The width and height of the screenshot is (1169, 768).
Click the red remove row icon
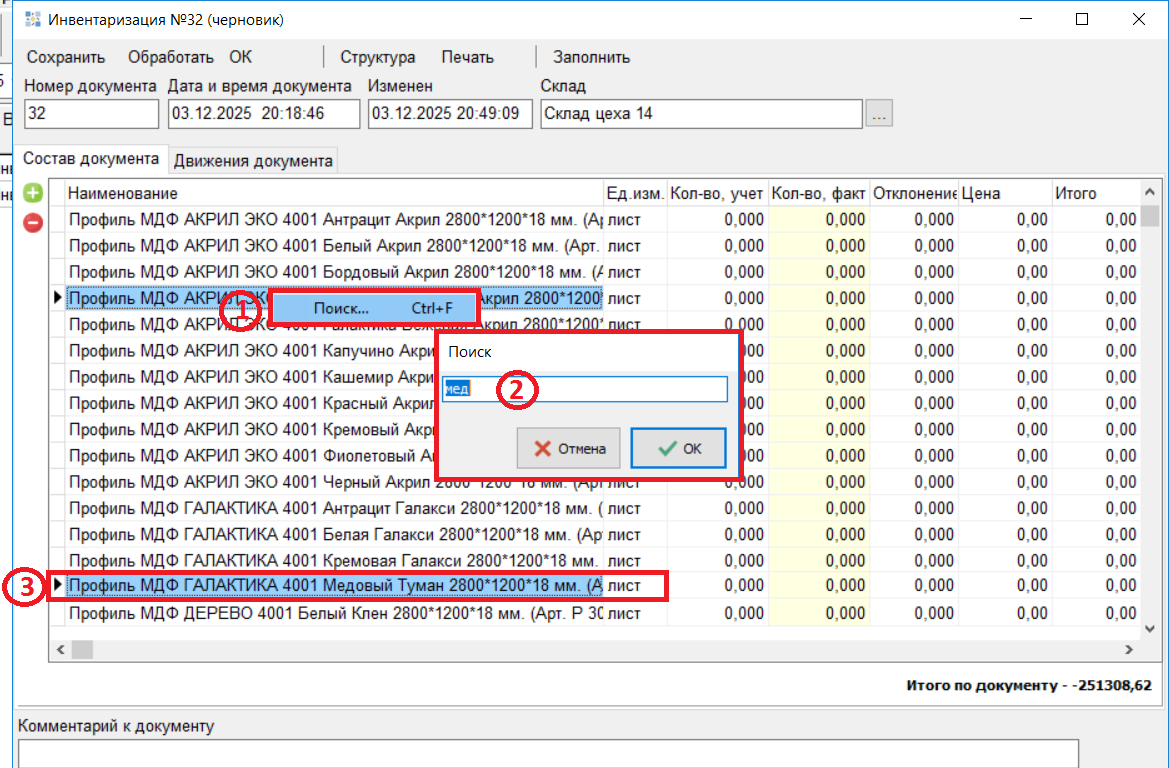click(33, 223)
